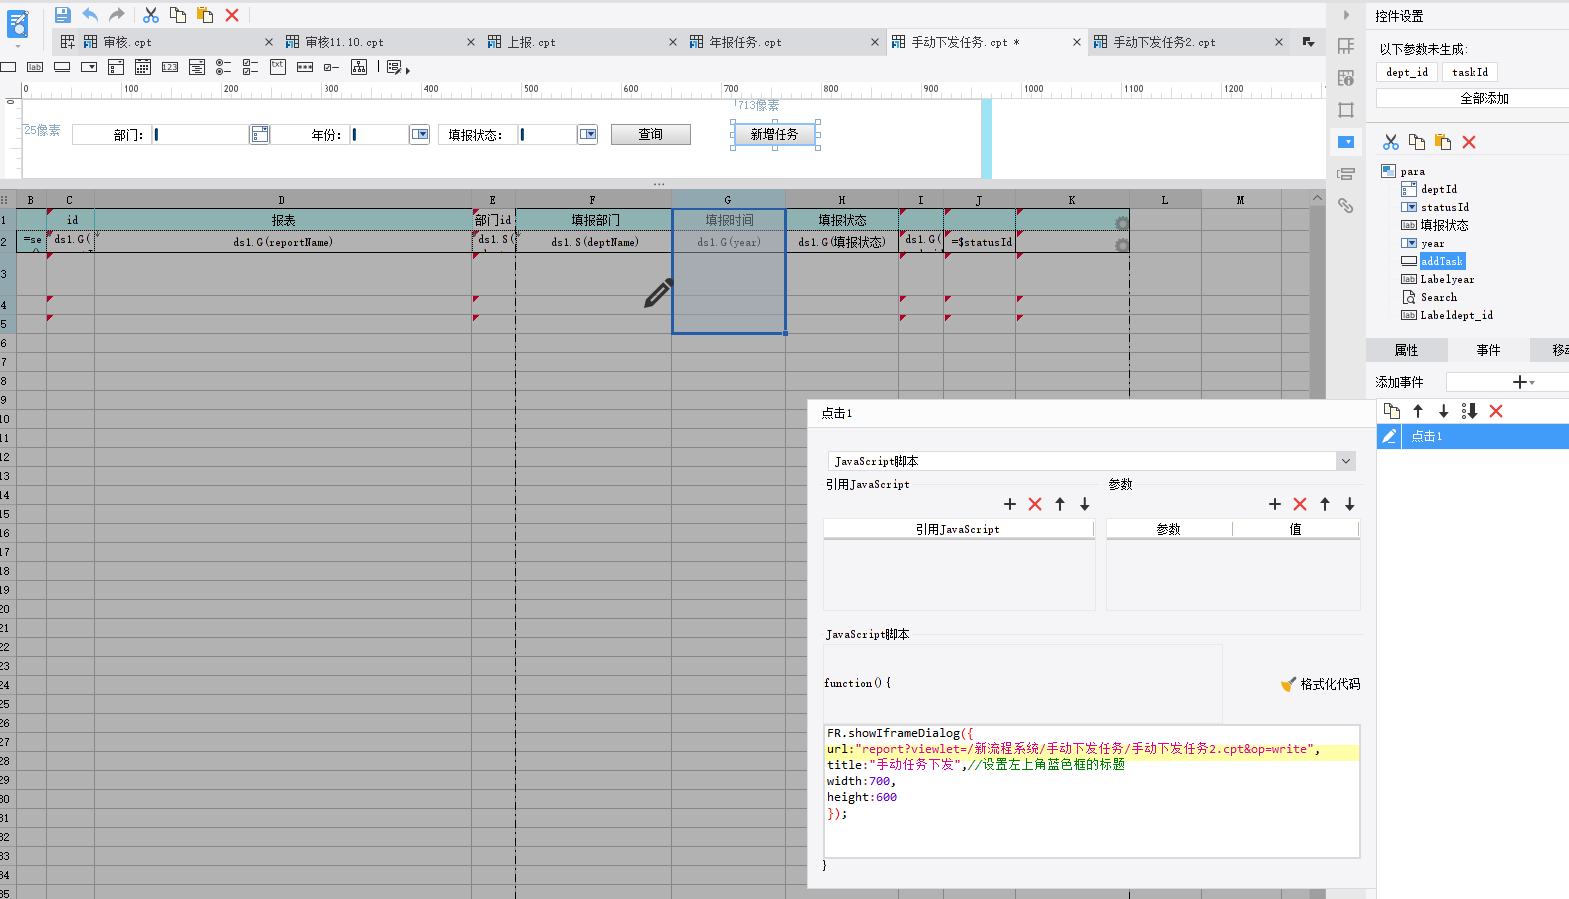The height and width of the screenshot is (899, 1569).
Task: Undo the last action
Action: coord(90,15)
